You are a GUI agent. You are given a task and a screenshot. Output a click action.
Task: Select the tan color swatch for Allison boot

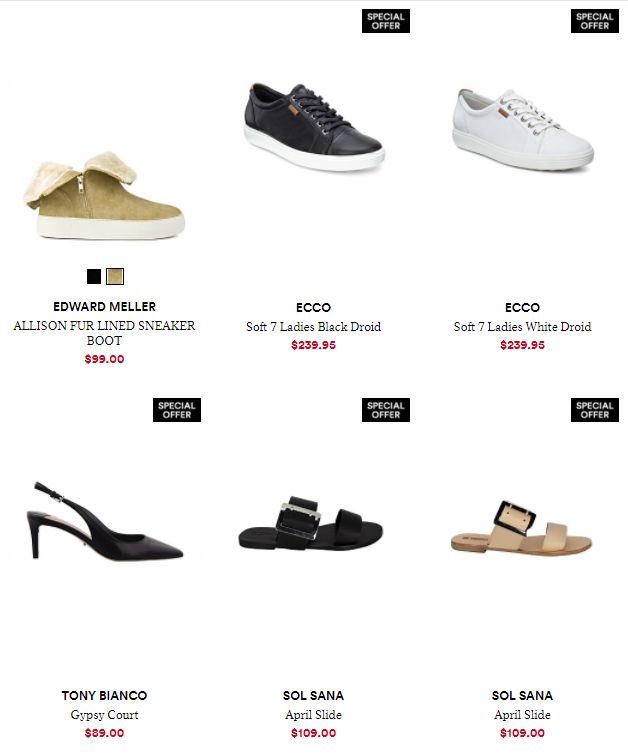click(115, 276)
